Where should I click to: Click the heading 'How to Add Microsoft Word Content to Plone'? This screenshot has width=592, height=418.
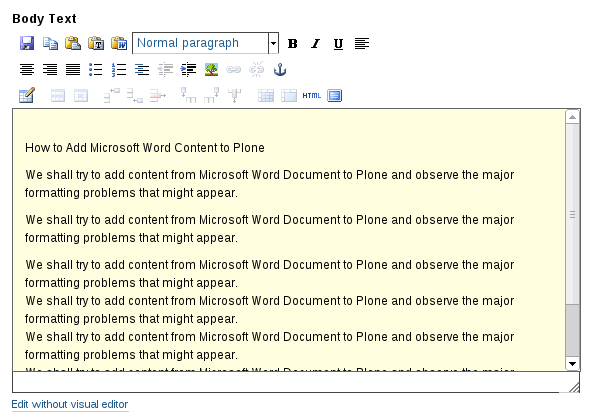point(145,148)
